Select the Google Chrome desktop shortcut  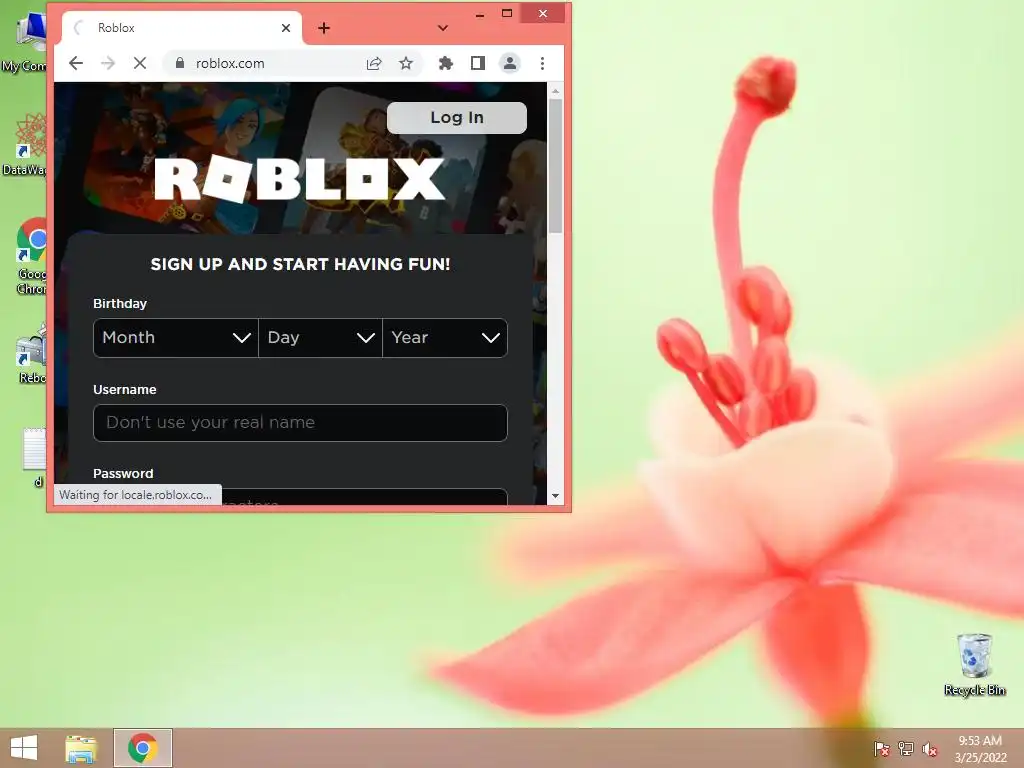coord(31,257)
